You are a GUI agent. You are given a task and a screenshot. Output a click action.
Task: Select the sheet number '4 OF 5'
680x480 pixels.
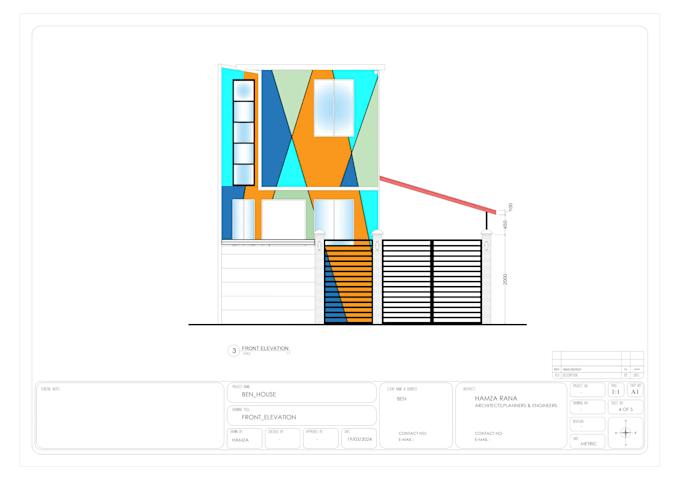pos(625,409)
